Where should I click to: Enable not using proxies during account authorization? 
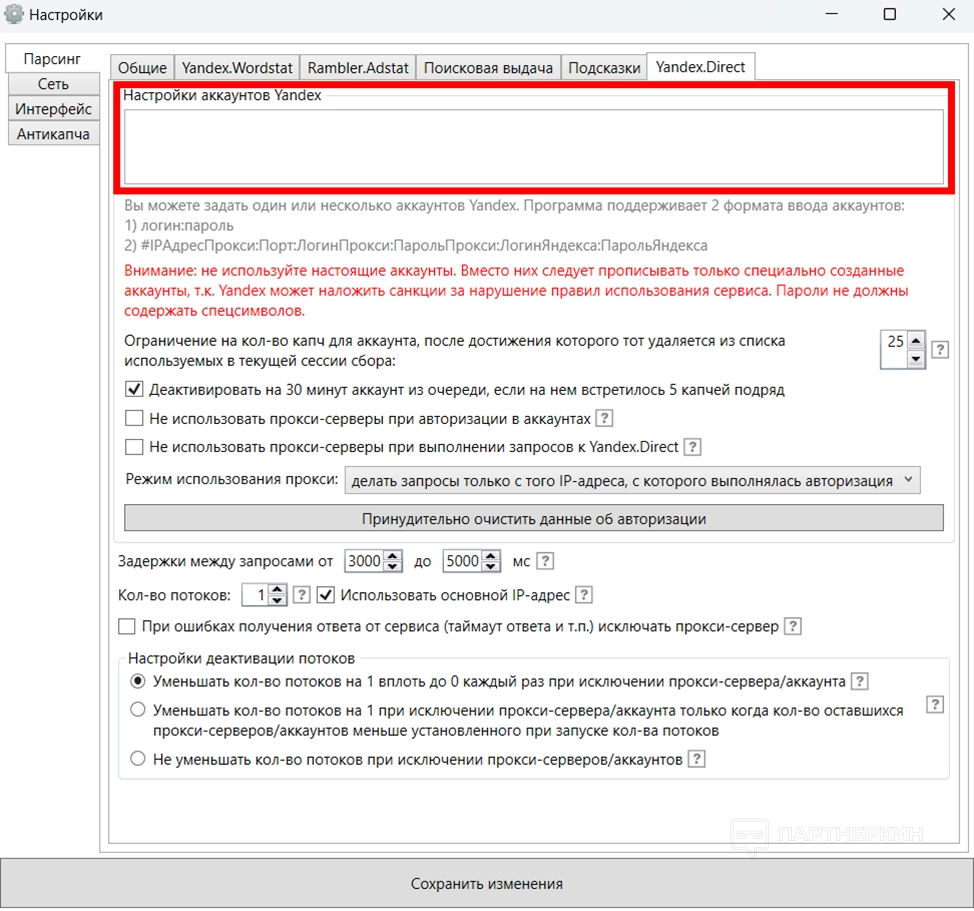[134, 418]
